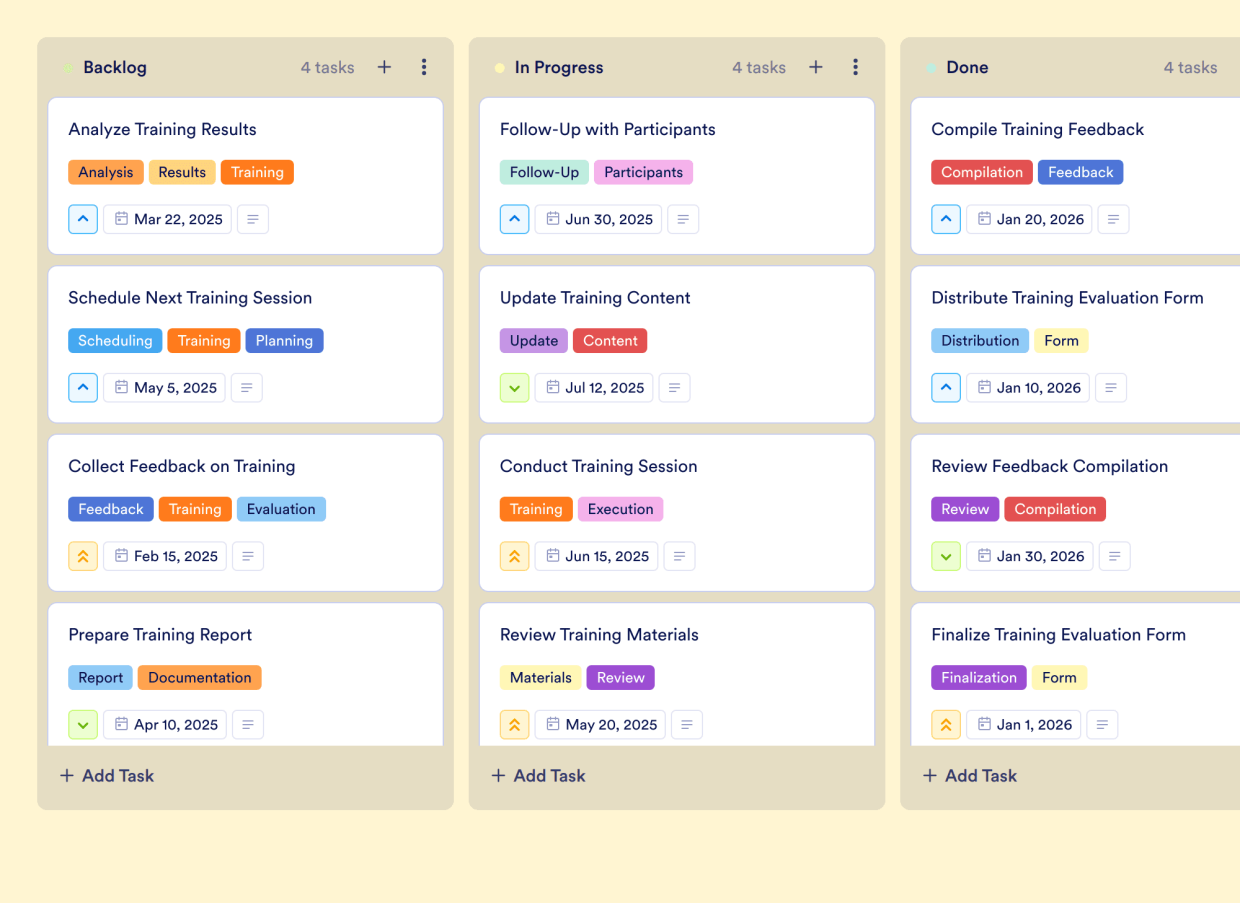Image resolution: width=1240 pixels, height=903 pixels.
Task: Click the description icon on Finalize Training Evaluation Form
Action: coord(1103,724)
